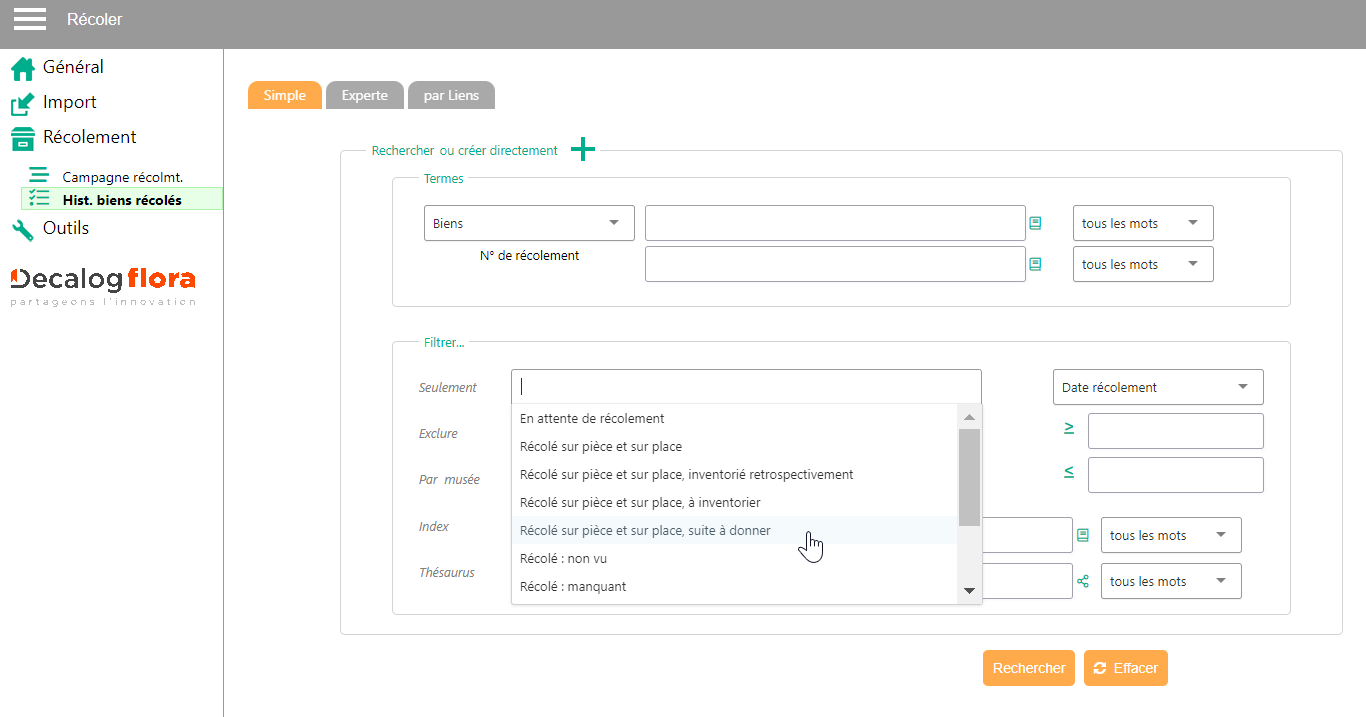Click the green plus create icon

582,150
